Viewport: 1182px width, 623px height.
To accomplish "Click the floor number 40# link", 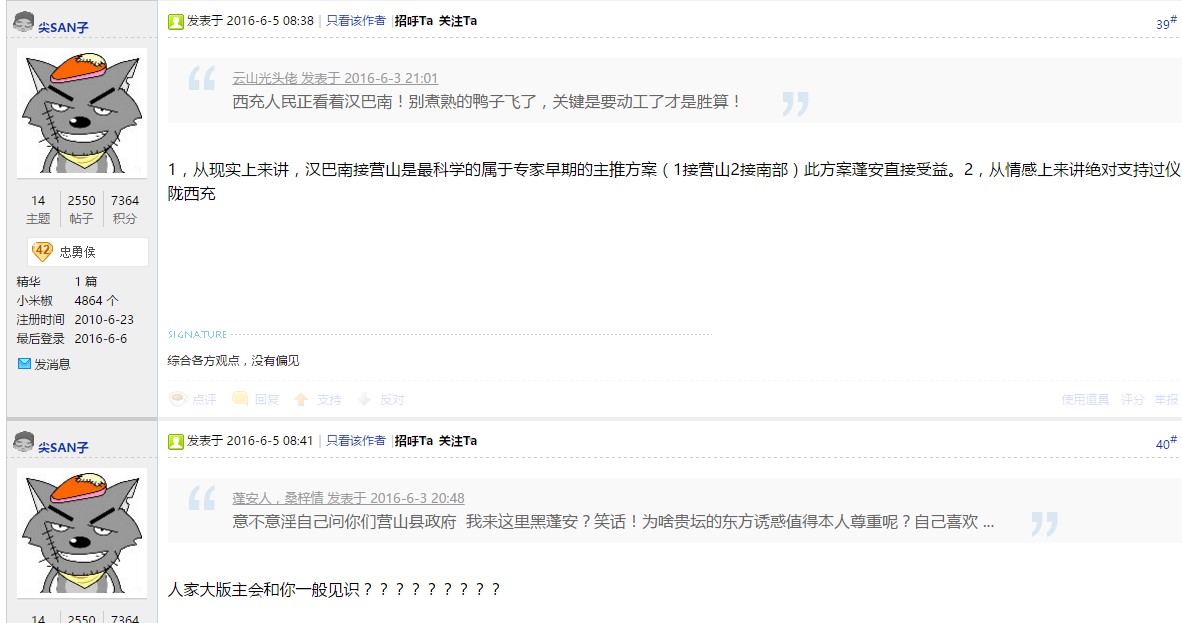I will (x=1166, y=443).
